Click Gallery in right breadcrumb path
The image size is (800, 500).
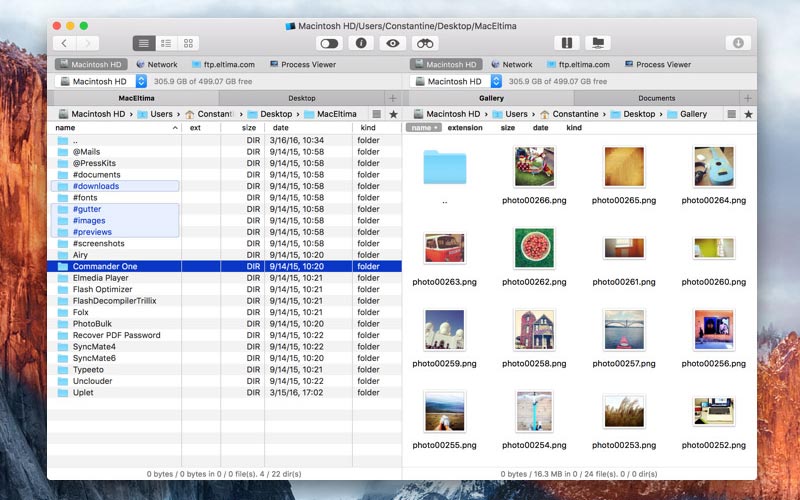[687, 114]
